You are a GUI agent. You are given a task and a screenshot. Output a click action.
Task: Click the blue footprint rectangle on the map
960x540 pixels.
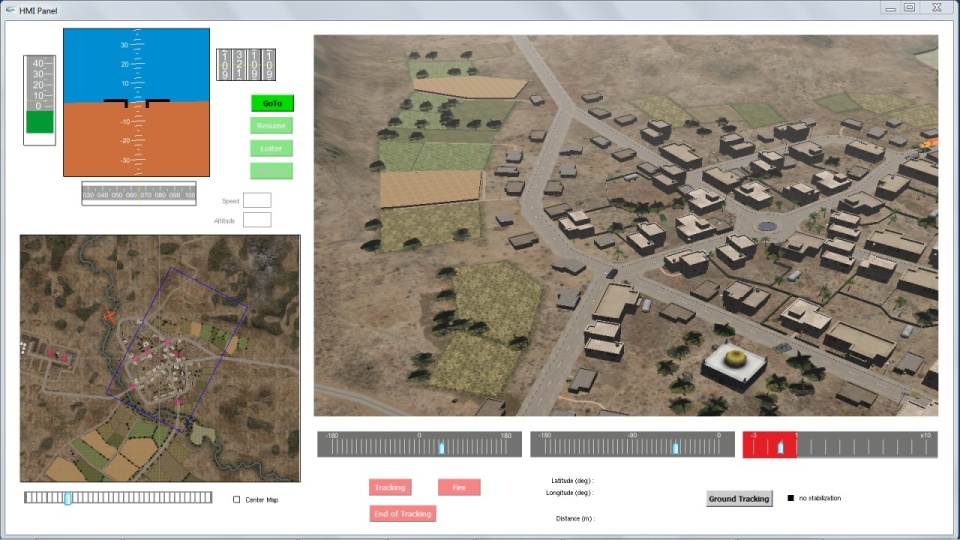point(177,350)
